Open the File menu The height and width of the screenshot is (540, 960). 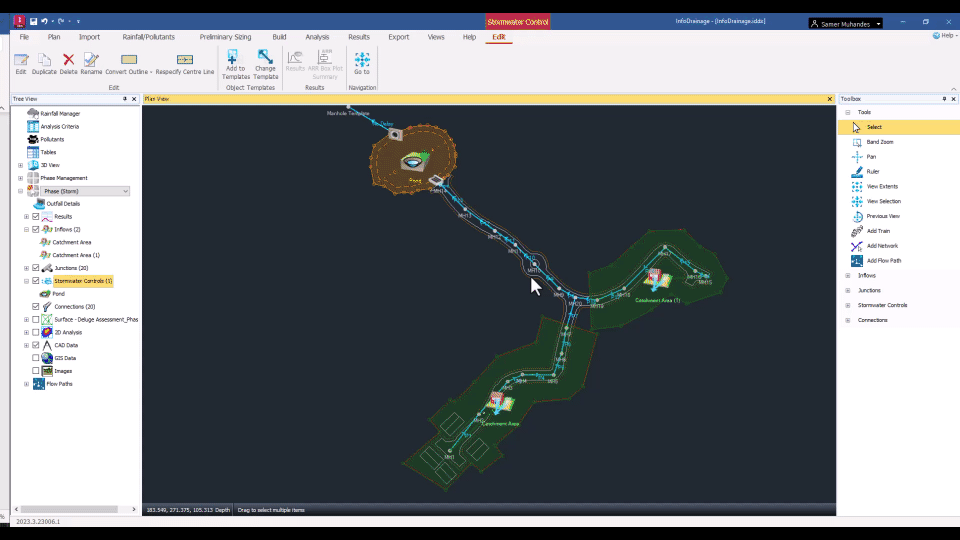(24, 37)
